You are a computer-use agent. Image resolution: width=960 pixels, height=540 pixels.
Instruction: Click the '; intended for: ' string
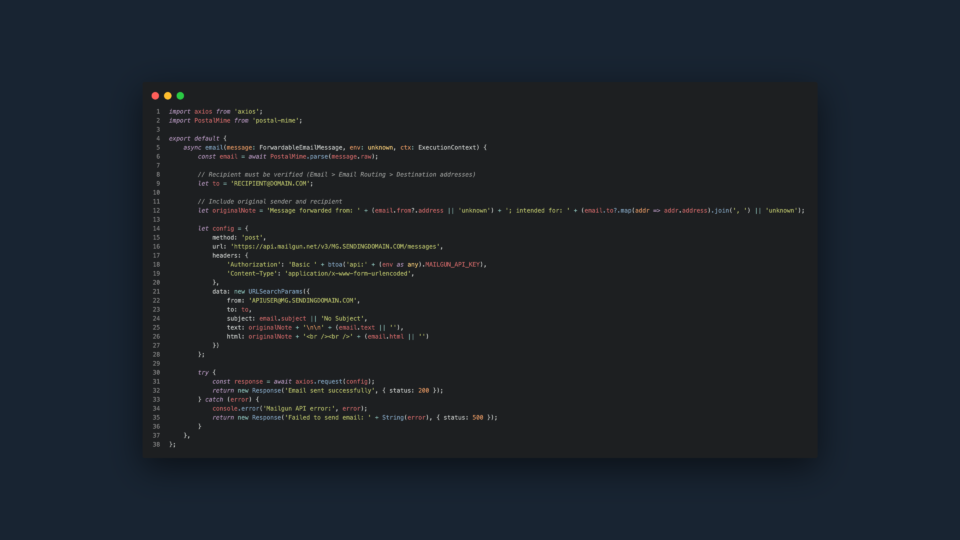tap(538, 211)
